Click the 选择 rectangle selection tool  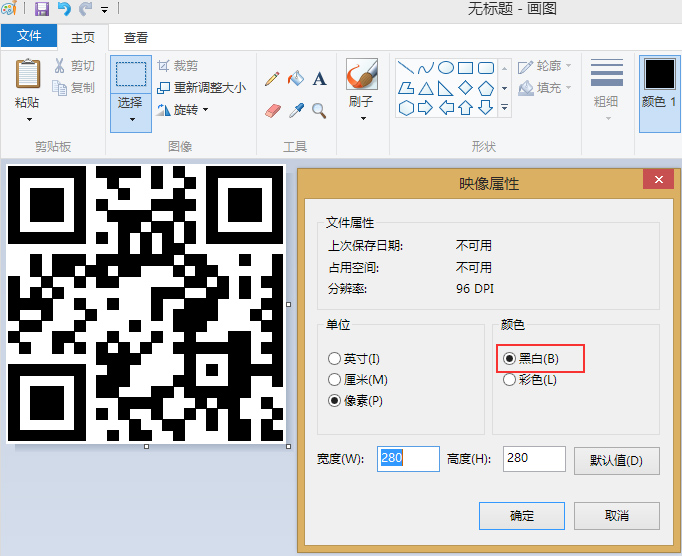pyautogui.click(x=130, y=74)
